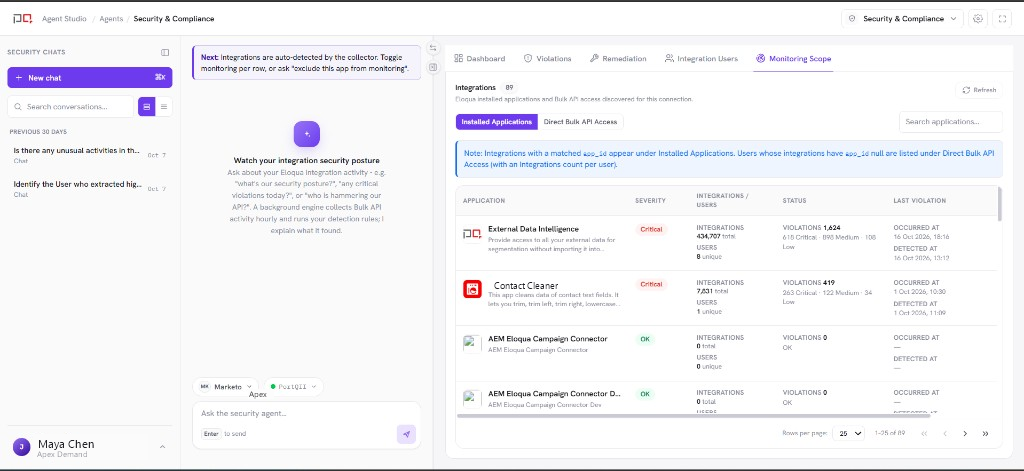Open the Violations tab
1024x471 pixels.
tap(547, 59)
